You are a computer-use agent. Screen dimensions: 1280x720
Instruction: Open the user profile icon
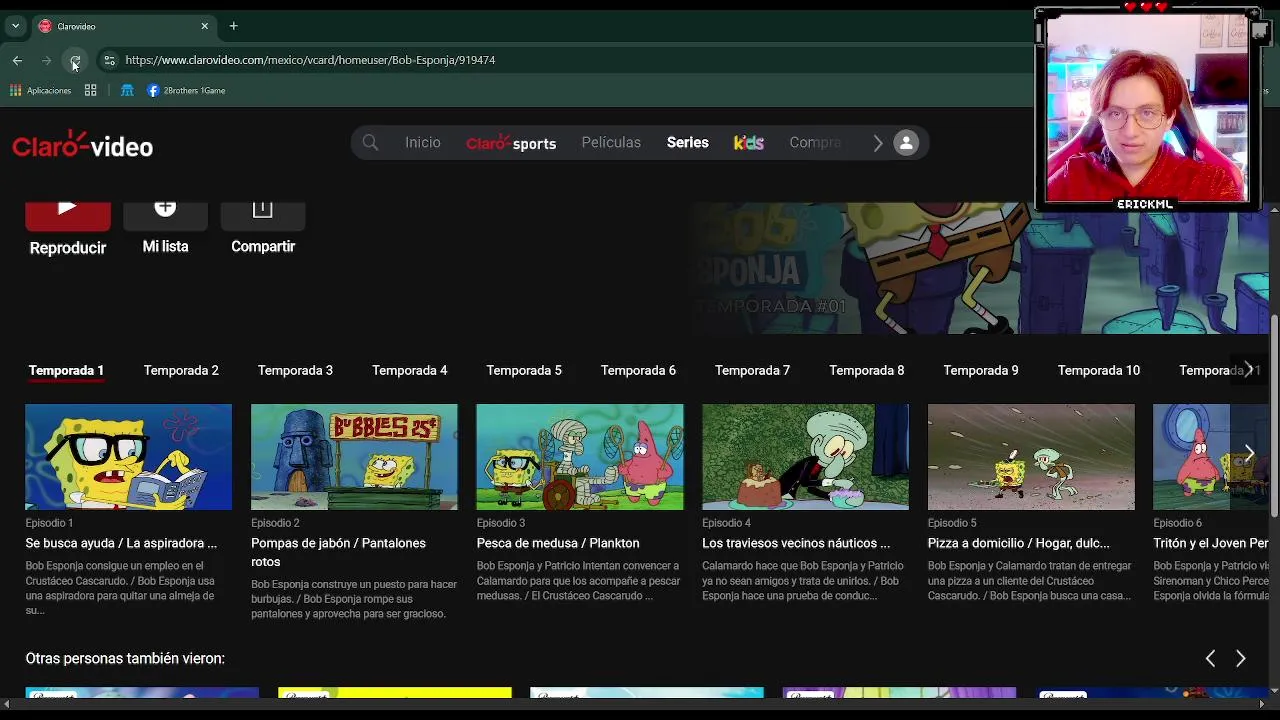(x=906, y=143)
